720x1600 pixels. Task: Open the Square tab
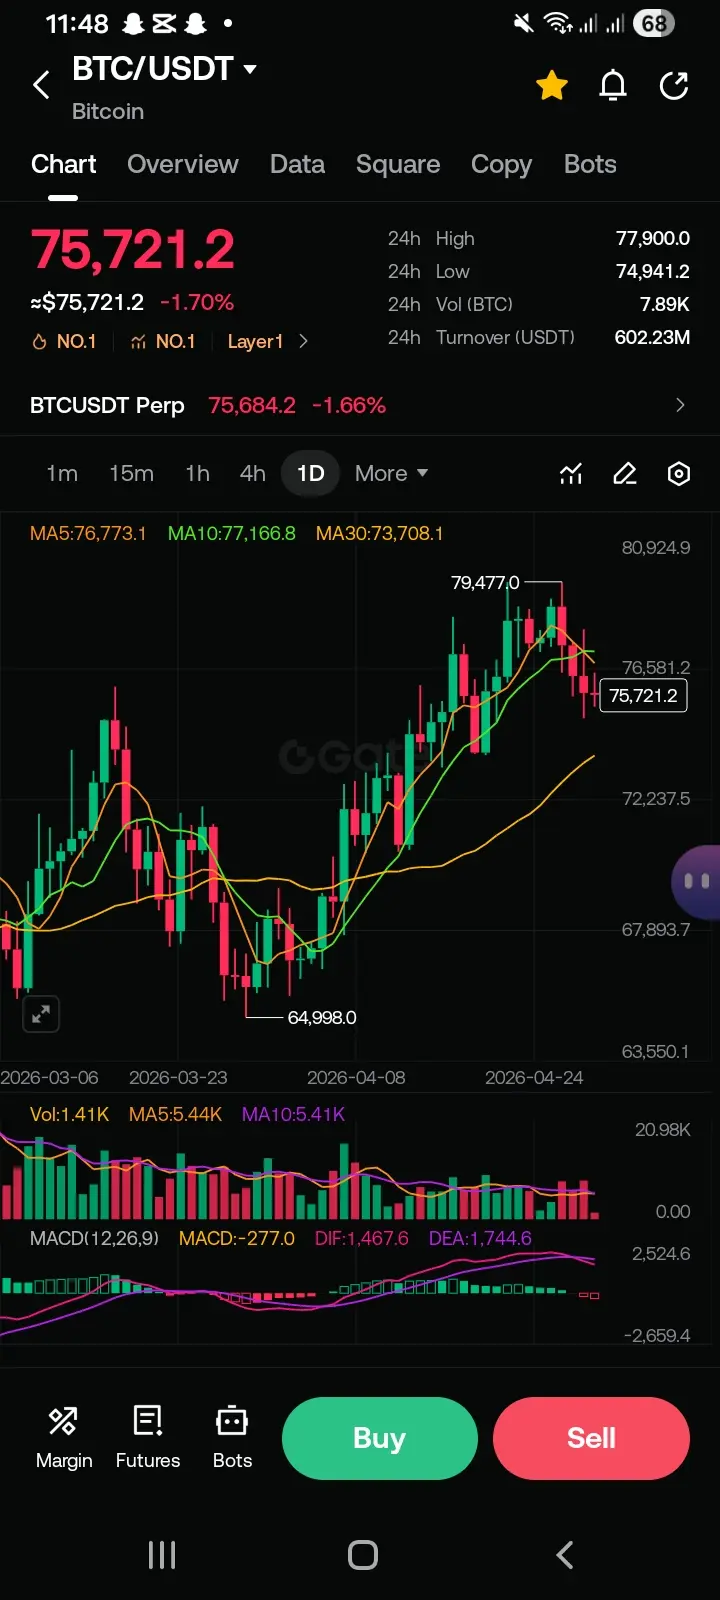398,164
